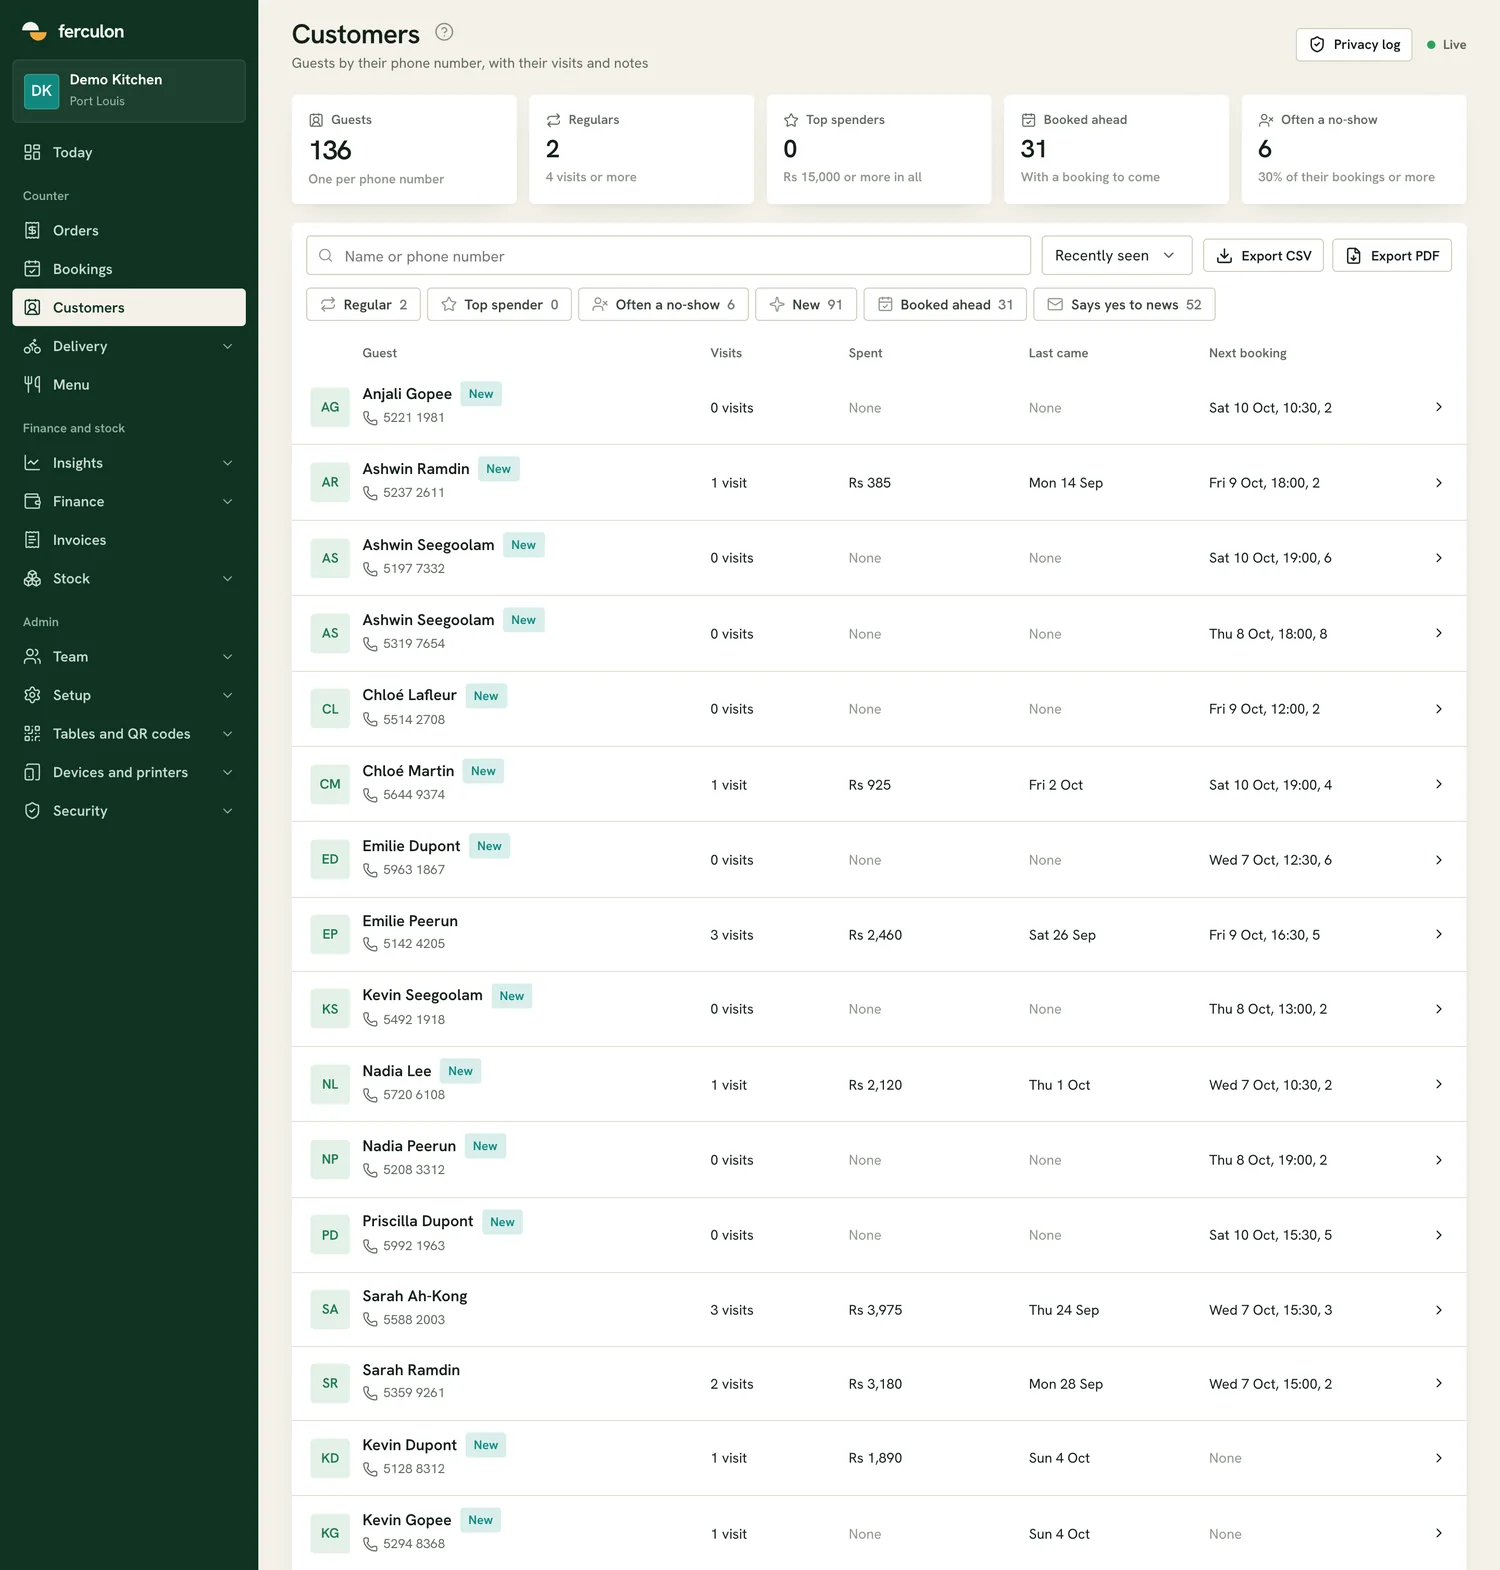This screenshot has width=1500, height=1570.
Task: Click the arrow icon on Sarah Ah-Kong's row
Action: (x=1438, y=1310)
